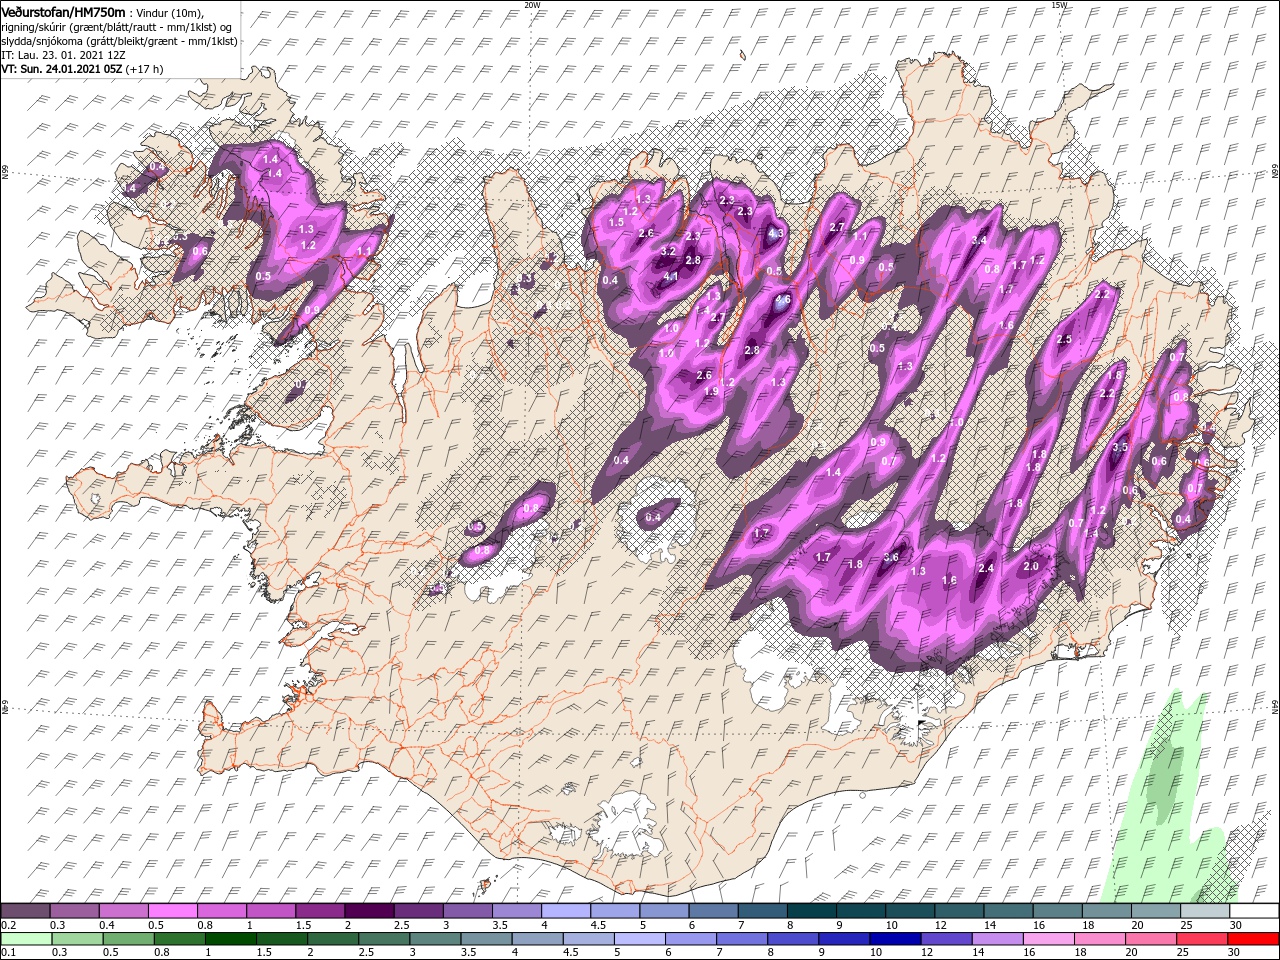1280x960 pixels.
Task: Click dark green bottom swatch between 1 and 1.5
Action: [229, 939]
